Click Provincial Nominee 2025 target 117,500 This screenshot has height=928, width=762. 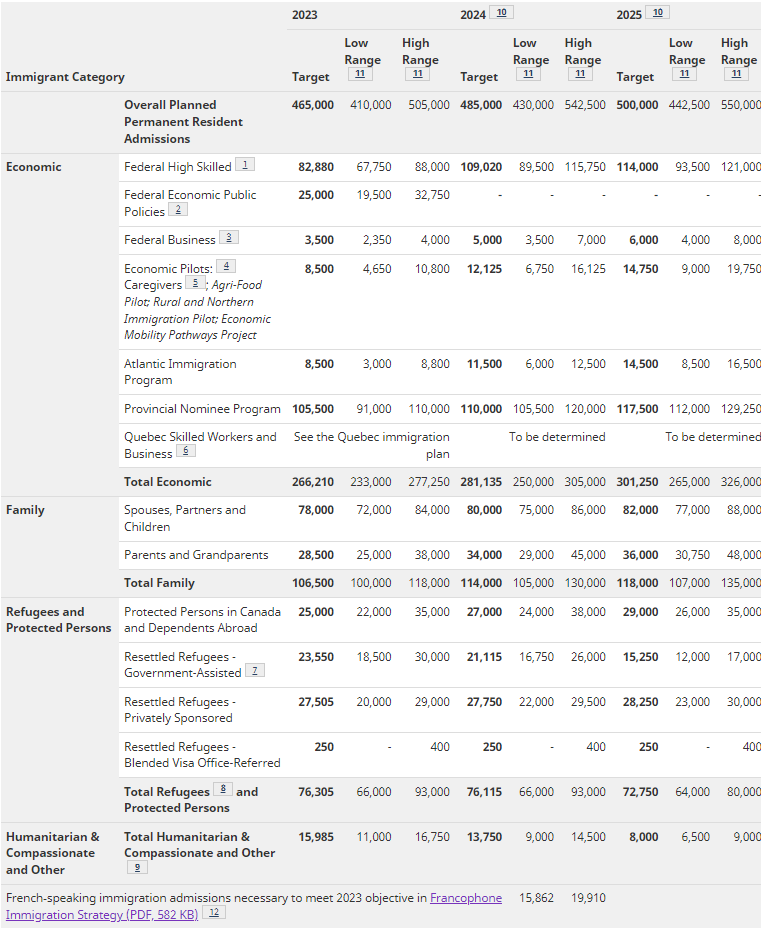tap(637, 409)
